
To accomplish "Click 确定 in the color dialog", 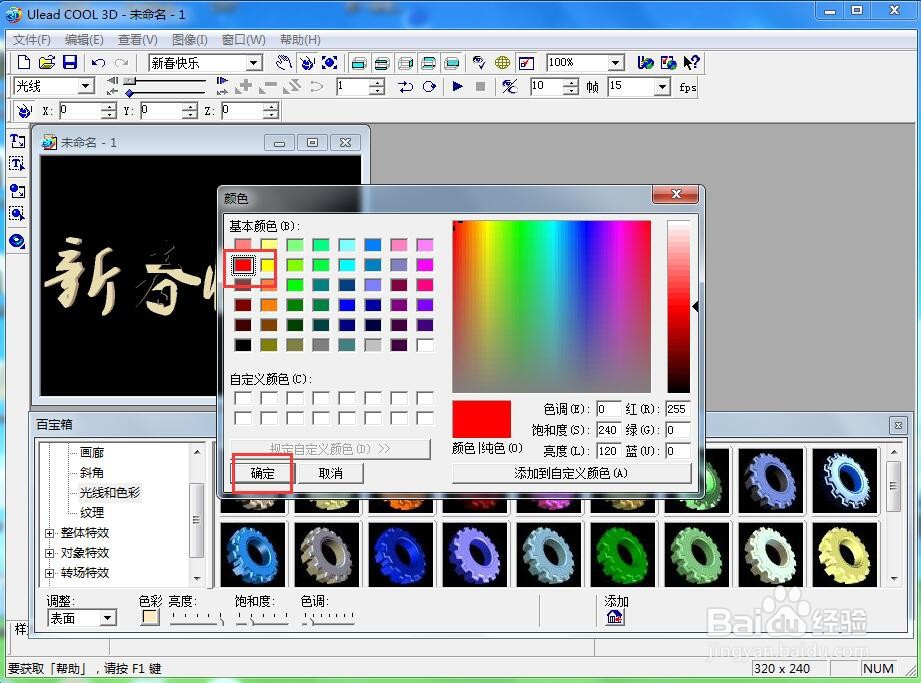I will coord(263,473).
